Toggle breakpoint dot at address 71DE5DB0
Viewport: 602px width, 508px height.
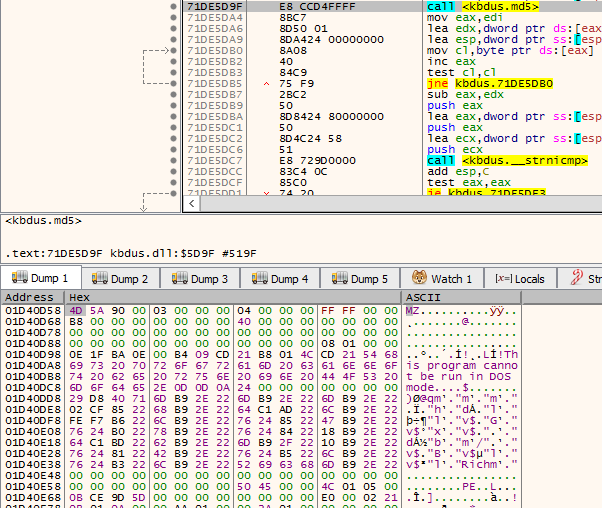tap(174, 50)
